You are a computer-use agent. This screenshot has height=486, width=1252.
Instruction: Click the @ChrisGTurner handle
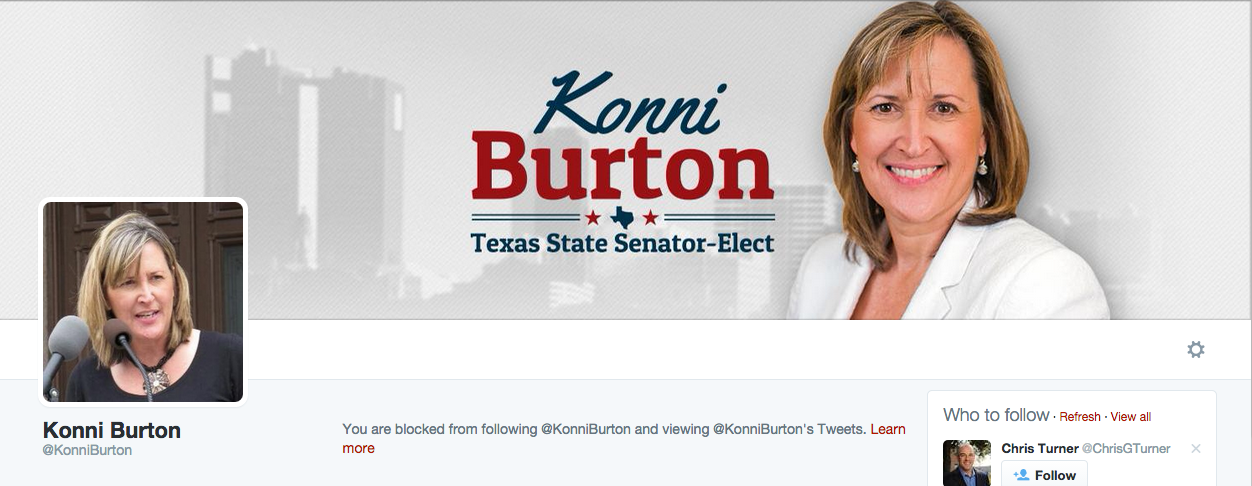[x=1126, y=449]
